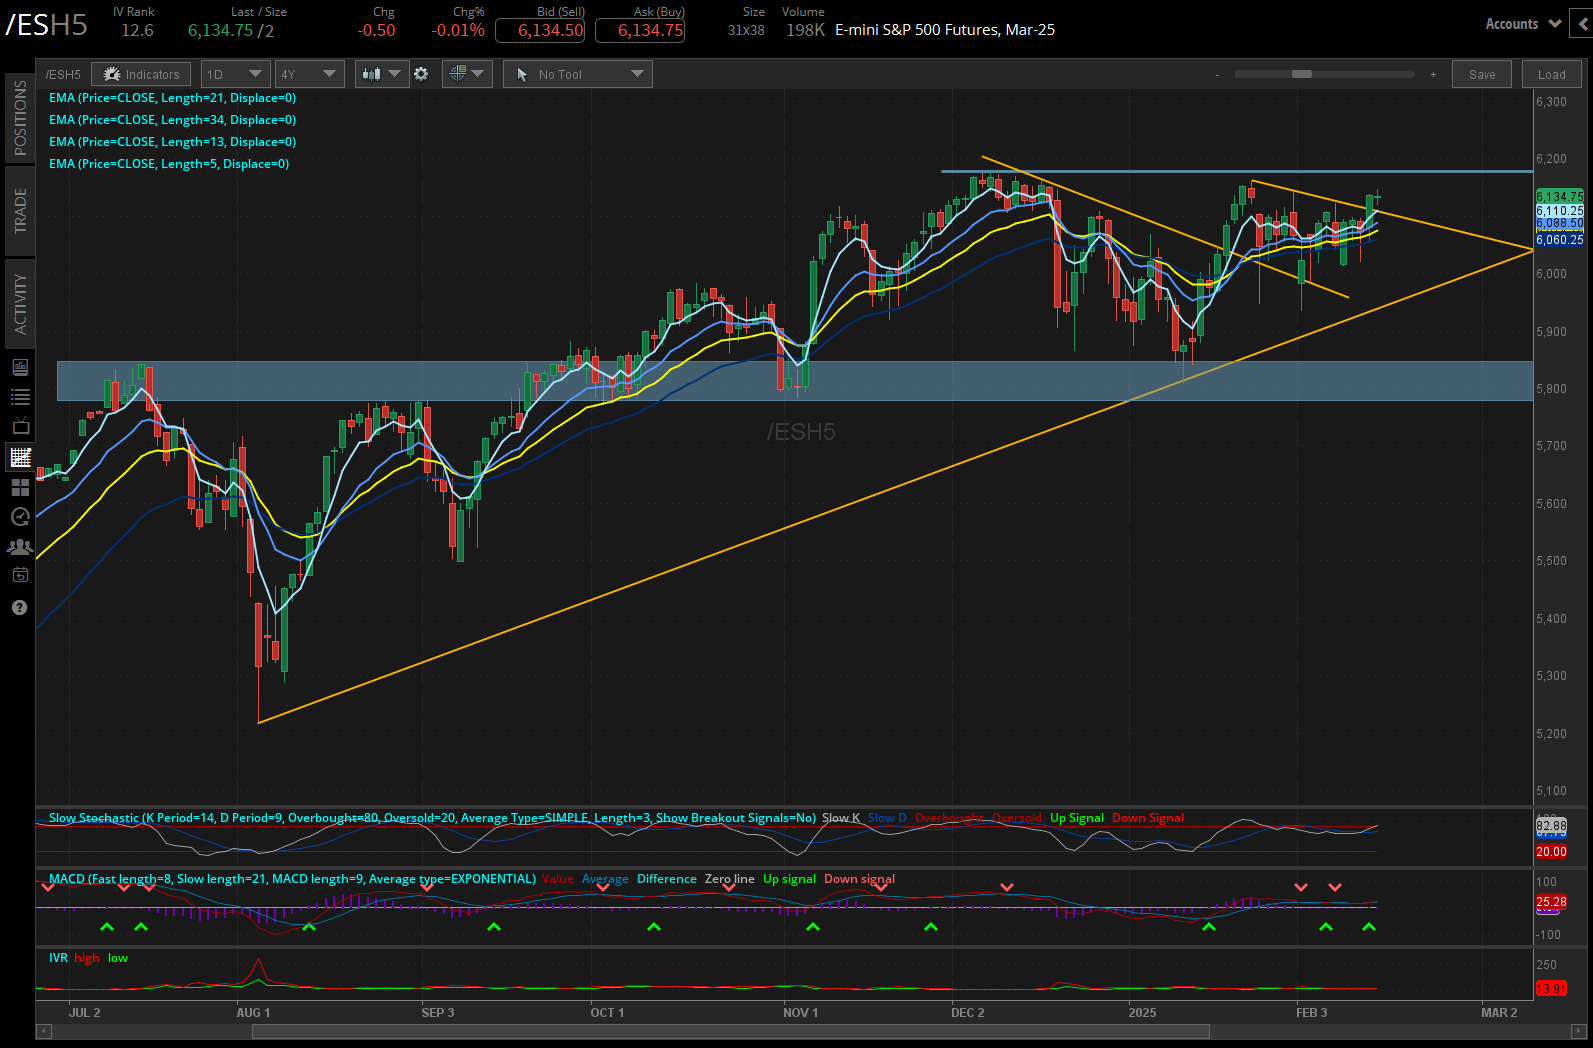Viewport: 1593px width, 1048px height.
Task: Click the zoom out minus sign
Action: (1217, 75)
